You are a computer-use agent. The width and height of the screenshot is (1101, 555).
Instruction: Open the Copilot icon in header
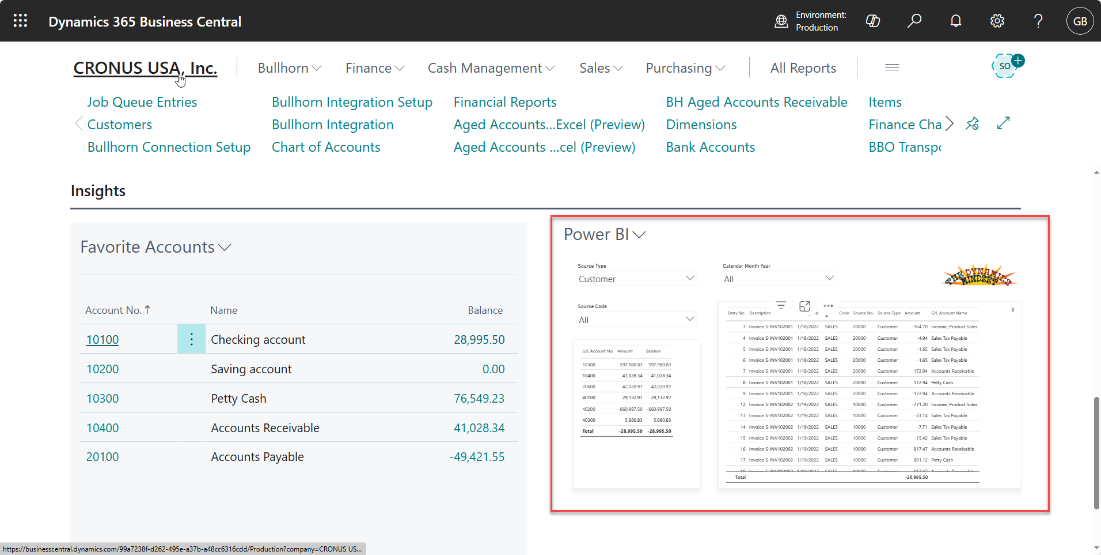(873, 21)
